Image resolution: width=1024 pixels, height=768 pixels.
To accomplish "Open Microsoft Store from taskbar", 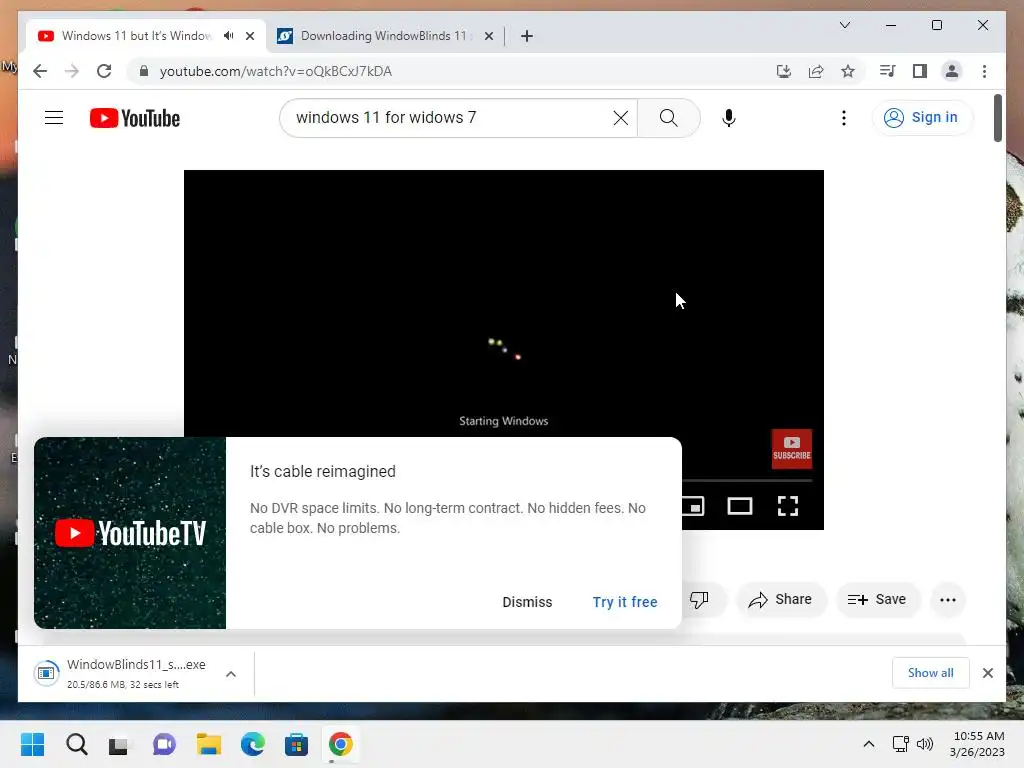I will [x=296, y=744].
